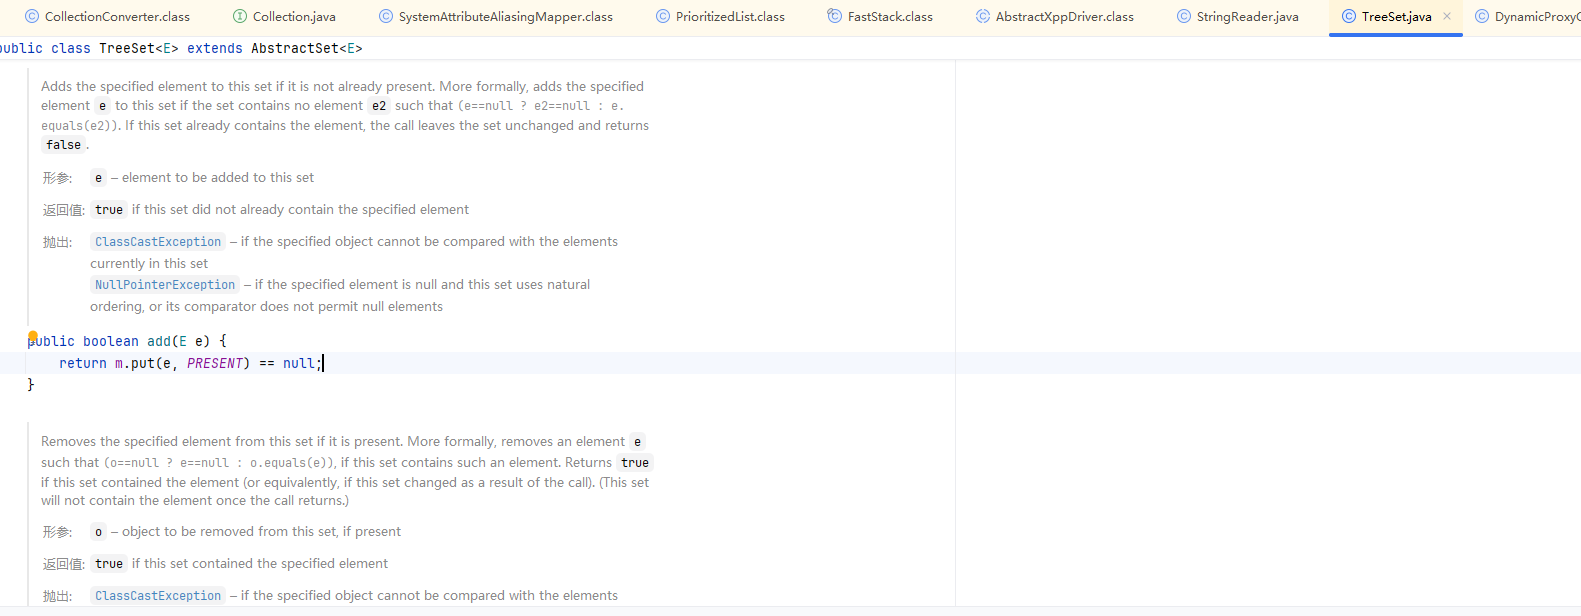Click the StringReader.java class icon
The height and width of the screenshot is (616, 1581).
point(1184,16)
